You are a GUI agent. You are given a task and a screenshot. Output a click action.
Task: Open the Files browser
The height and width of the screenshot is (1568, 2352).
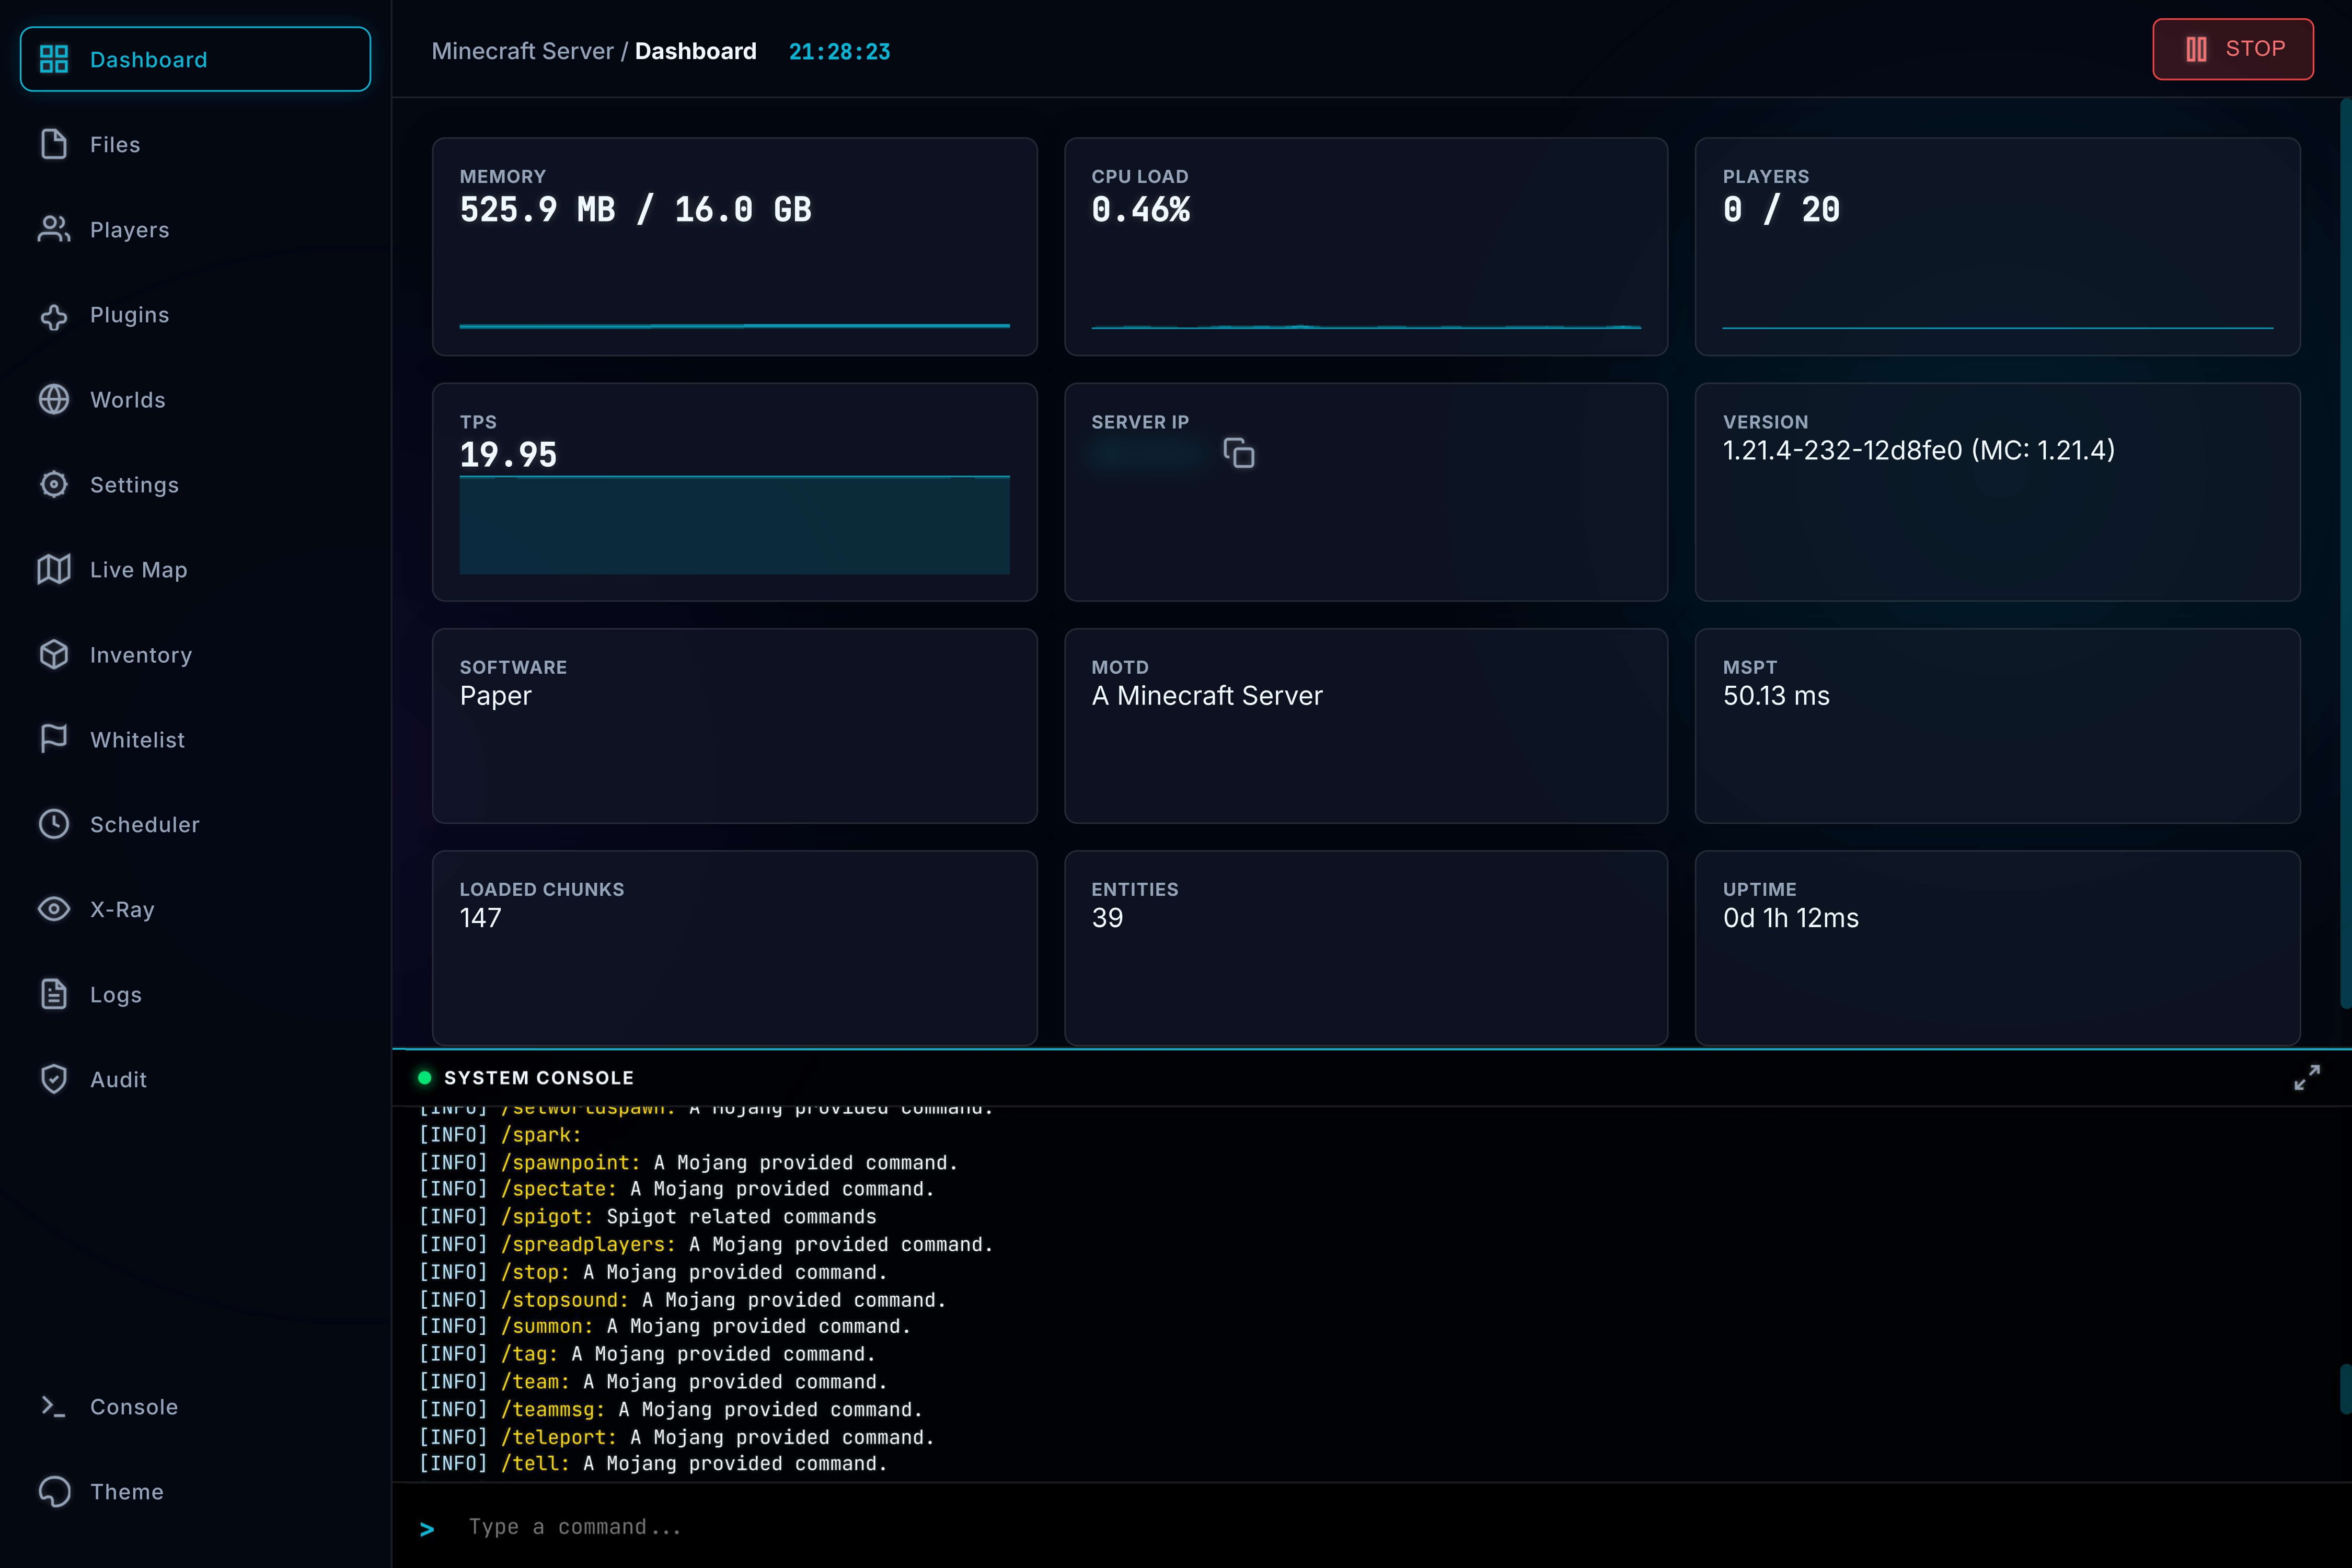[x=114, y=144]
